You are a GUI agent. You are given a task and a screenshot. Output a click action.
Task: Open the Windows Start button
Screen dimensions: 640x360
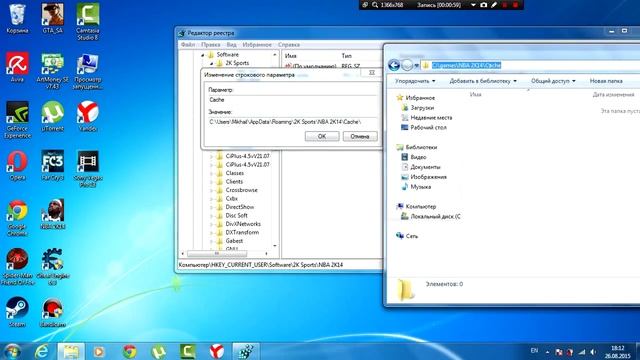[12, 351]
